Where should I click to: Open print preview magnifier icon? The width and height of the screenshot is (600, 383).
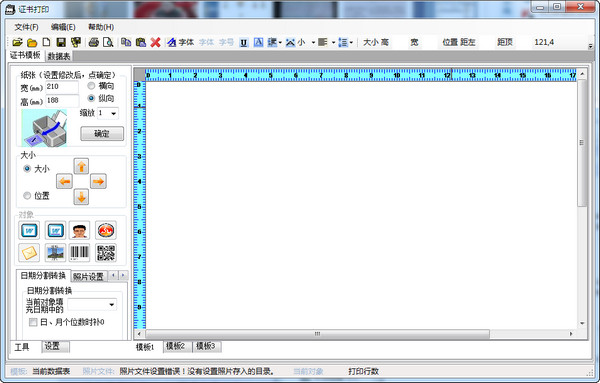click(108, 42)
